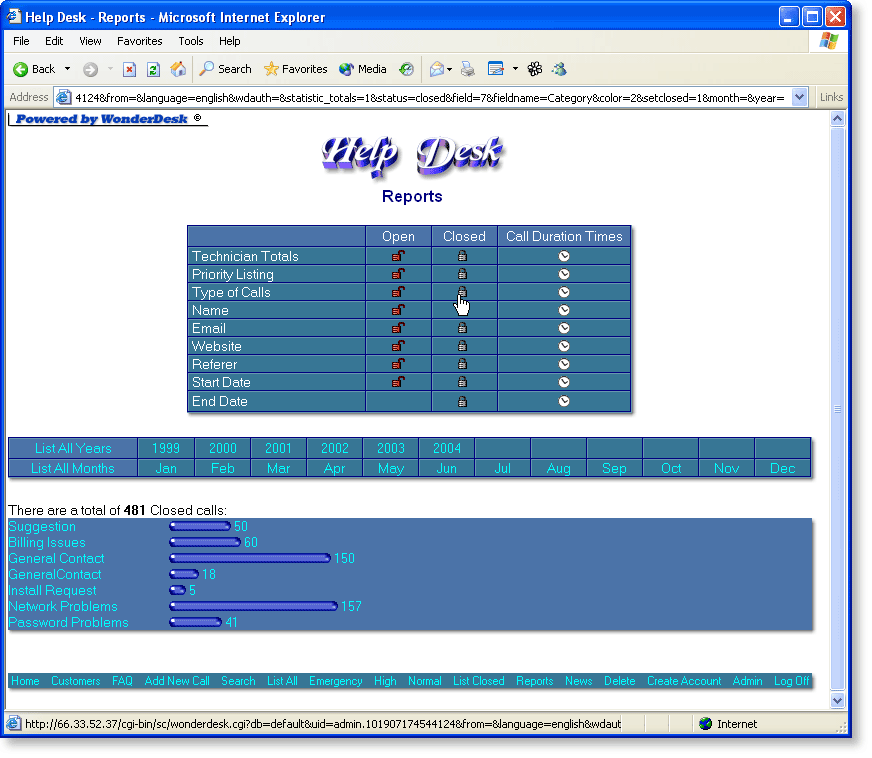Screen dimensions: 872x758
Task: Open the History toolbar icon
Action: (x=407, y=69)
